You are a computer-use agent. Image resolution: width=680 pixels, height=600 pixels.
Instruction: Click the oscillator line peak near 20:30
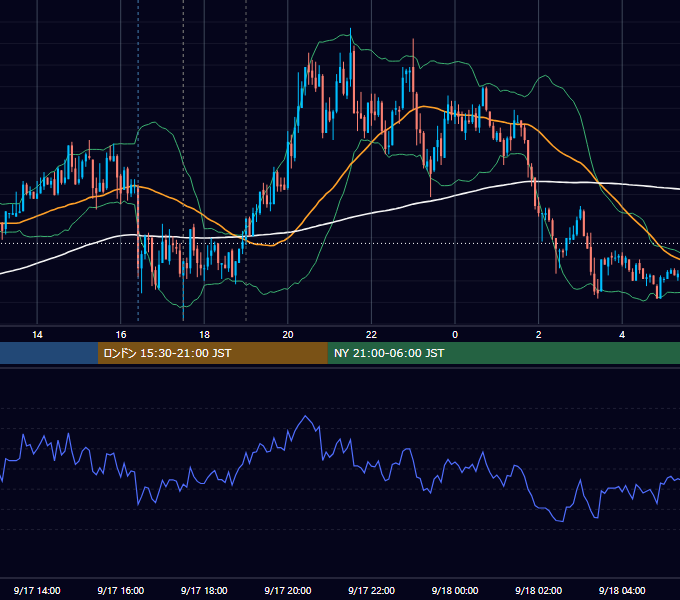[306, 417]
